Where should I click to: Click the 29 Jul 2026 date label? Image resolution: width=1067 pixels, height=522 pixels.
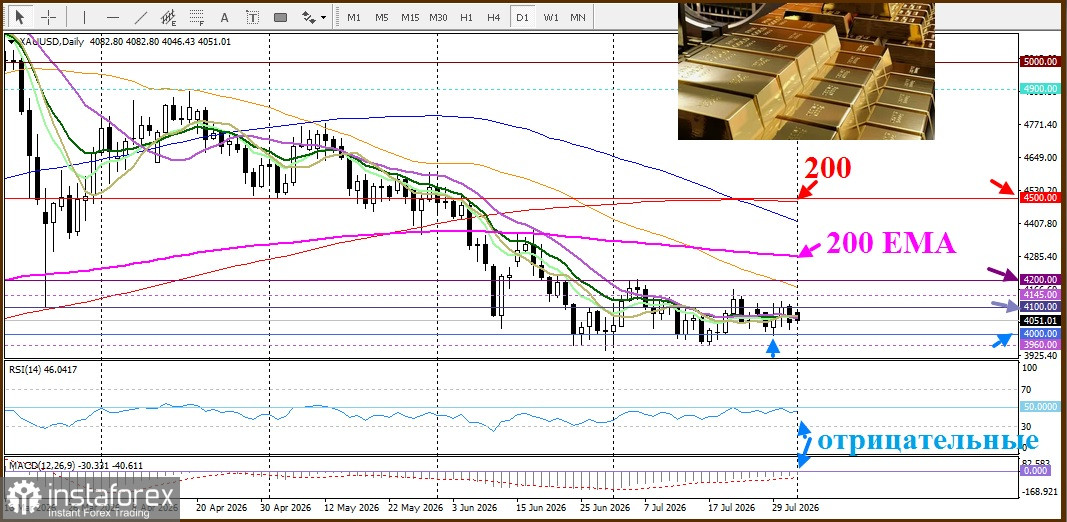point(795,508)
